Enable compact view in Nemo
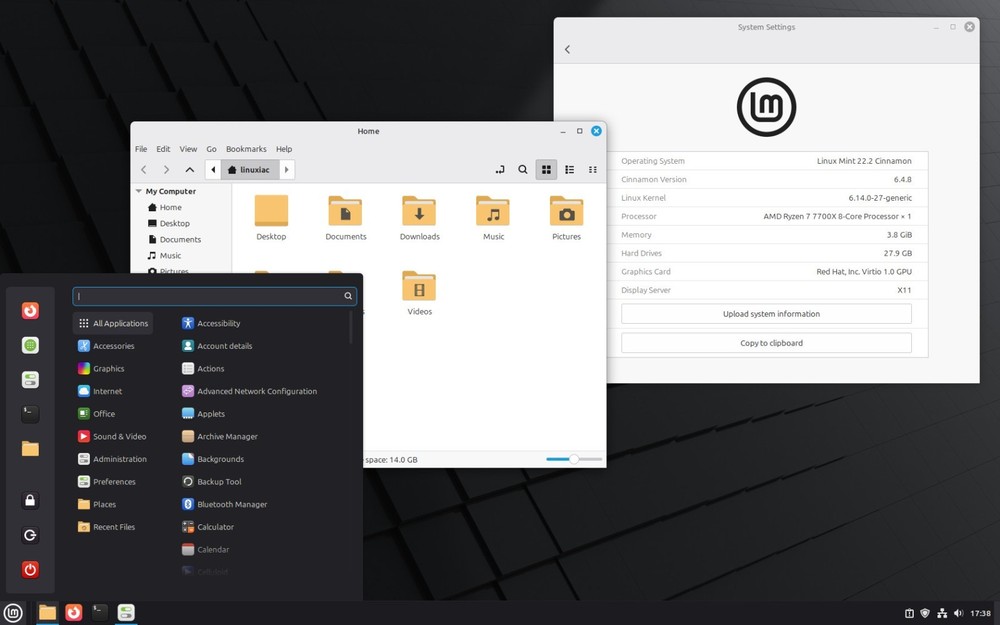 [x=592, y=169]
